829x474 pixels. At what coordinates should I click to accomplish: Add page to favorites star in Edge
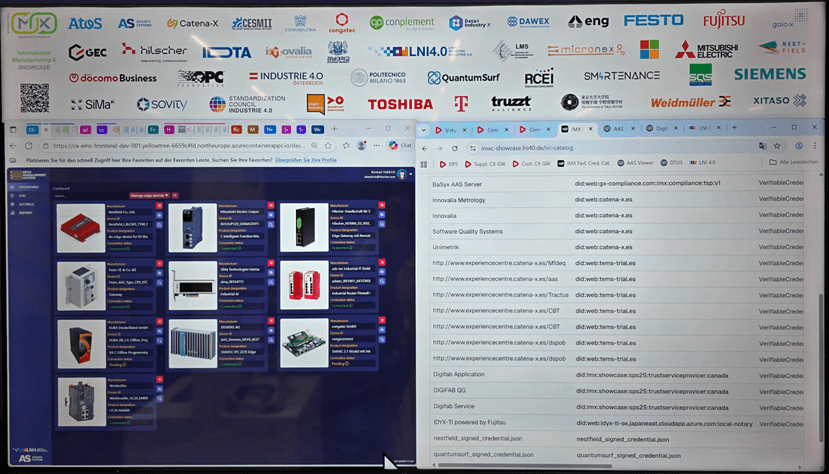coord(328,145)
